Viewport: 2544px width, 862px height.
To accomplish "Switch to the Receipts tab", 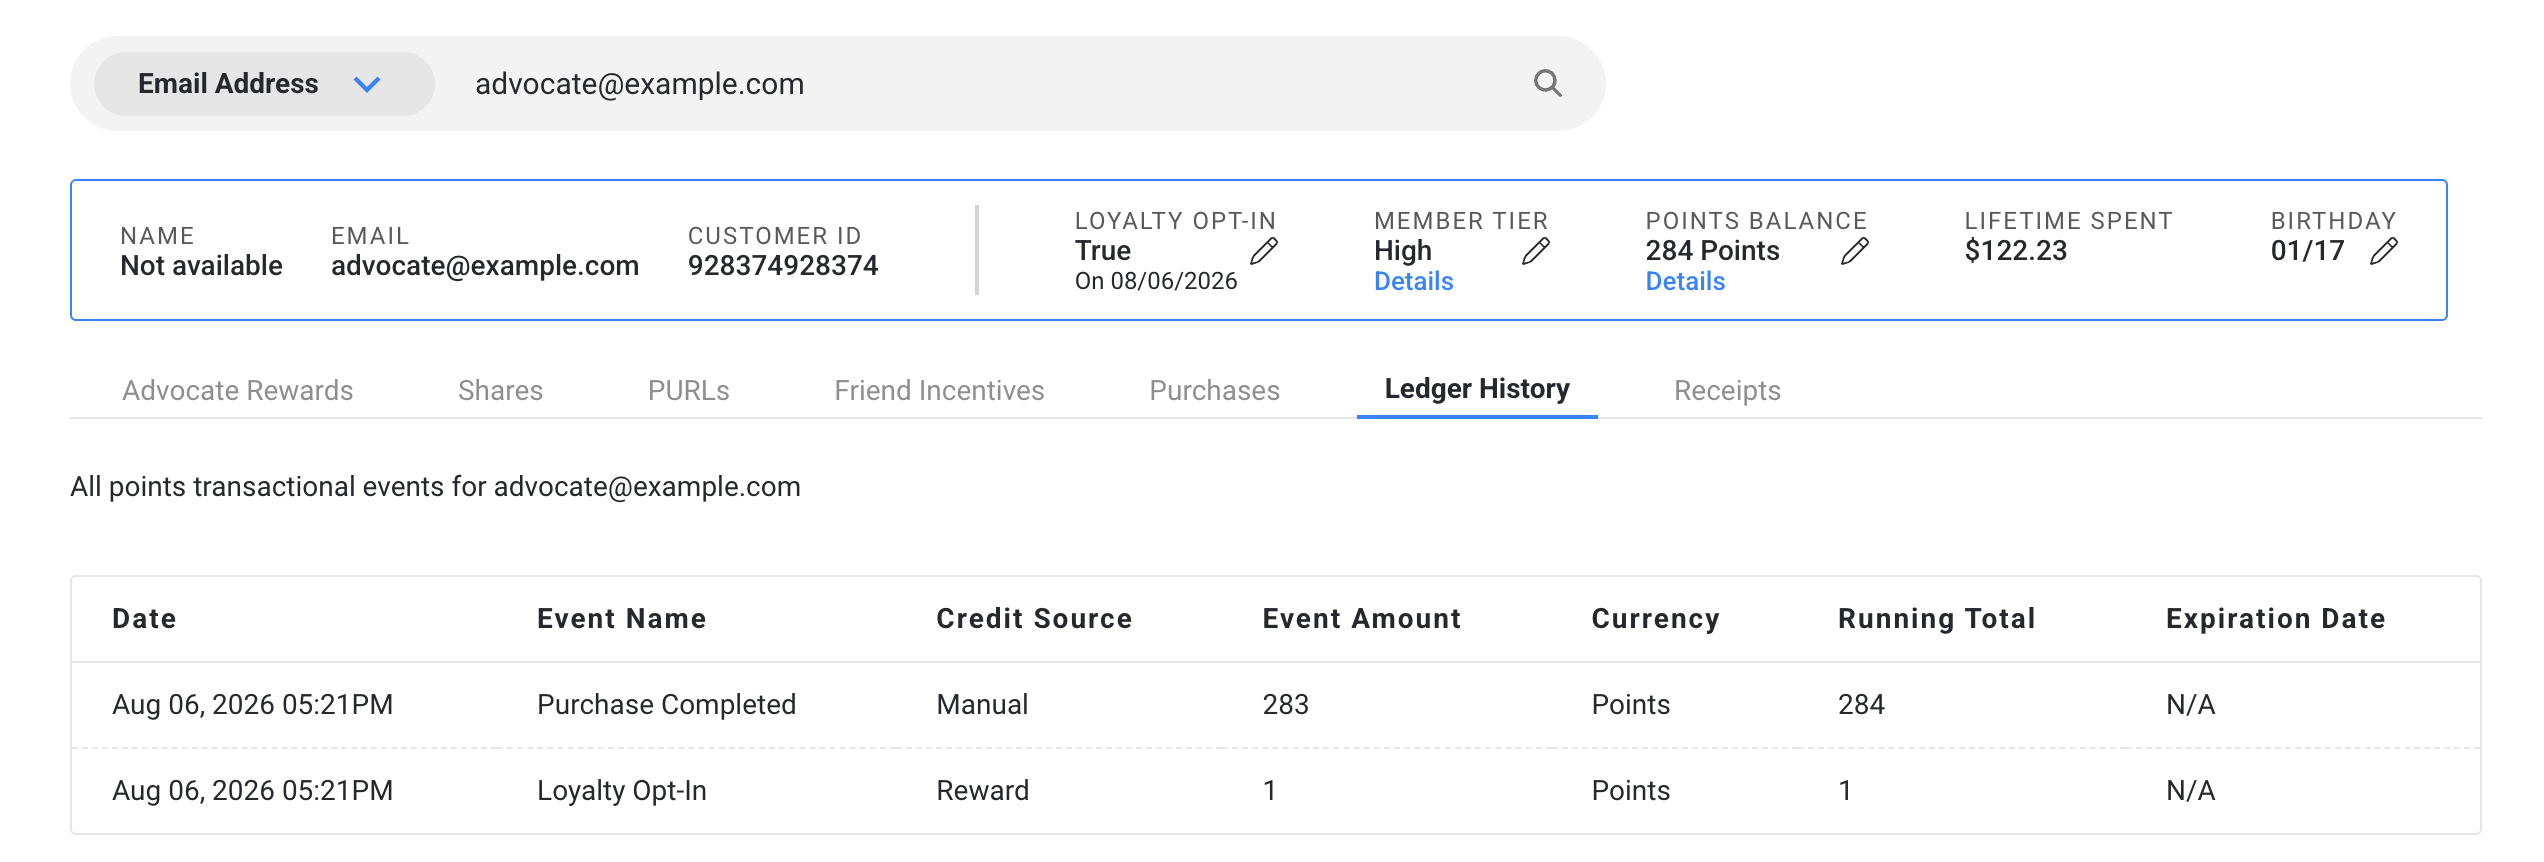I will [1727, 390].
